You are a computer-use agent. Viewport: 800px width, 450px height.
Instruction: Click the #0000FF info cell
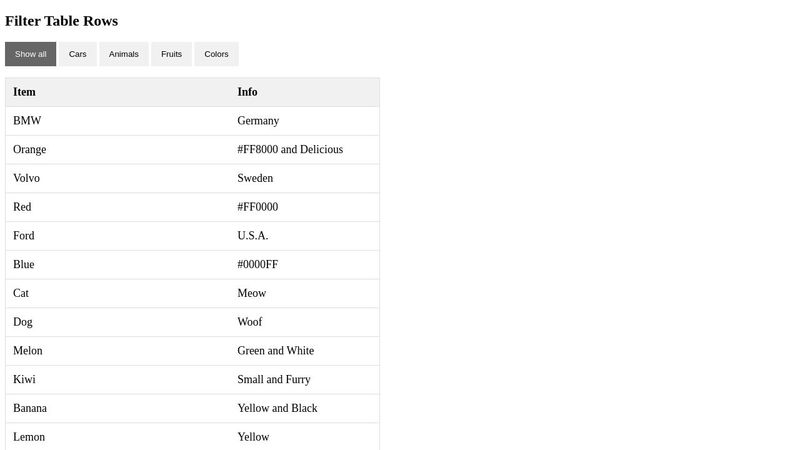pos(258,265)
